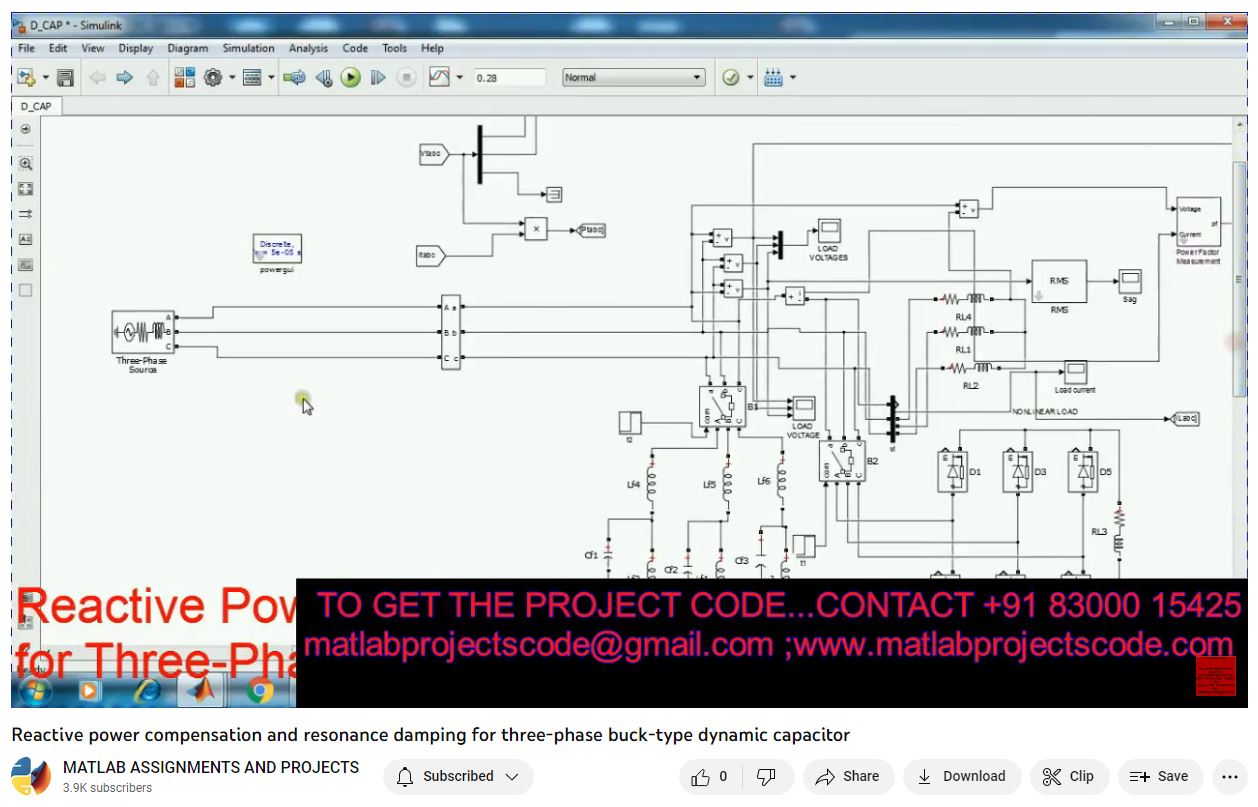Click the Share button
The height and width of the screenshot is (807, 1258).
tap(847, 776)
